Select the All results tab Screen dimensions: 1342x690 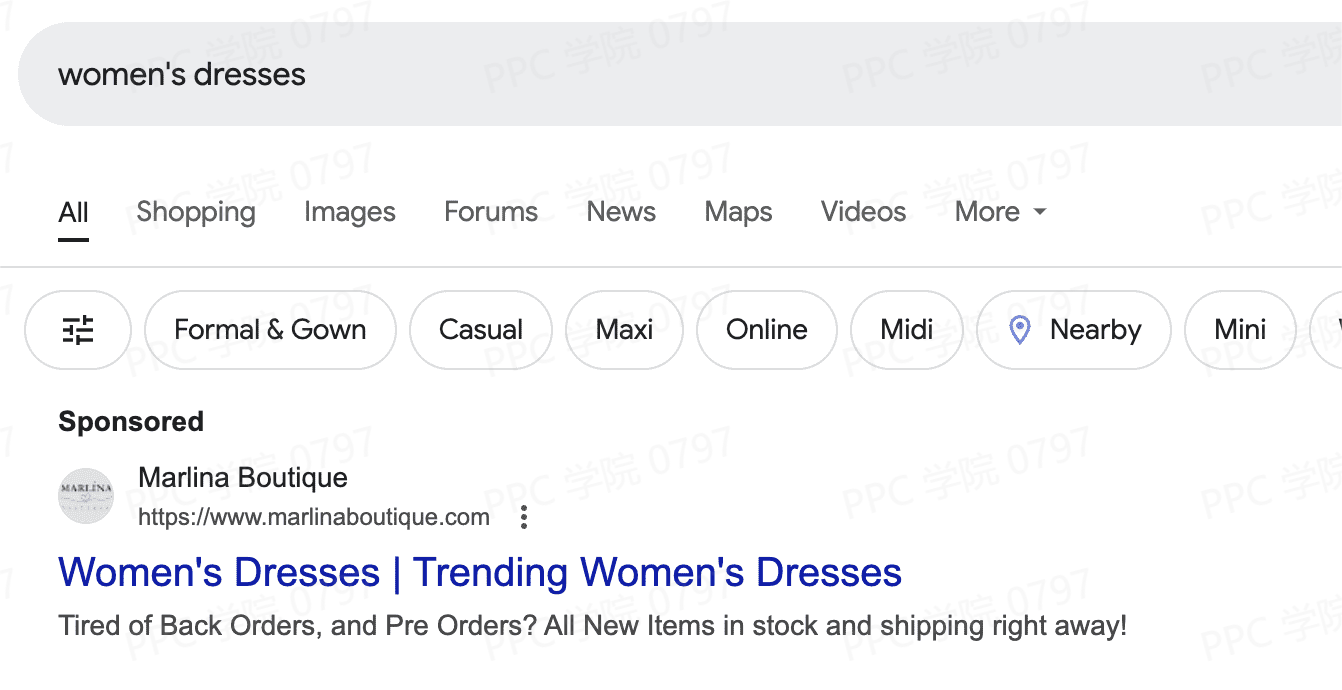point(73,212)
